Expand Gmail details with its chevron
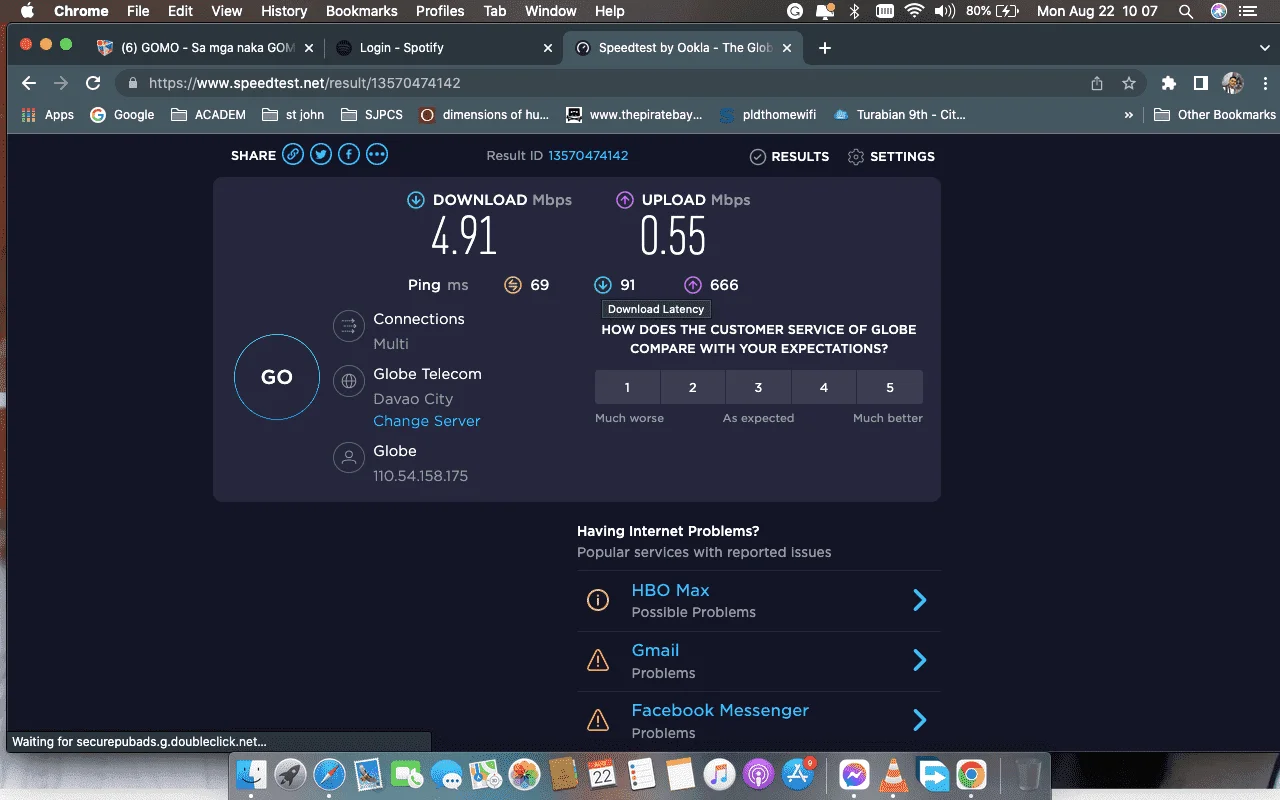 (x=920, y=660)
